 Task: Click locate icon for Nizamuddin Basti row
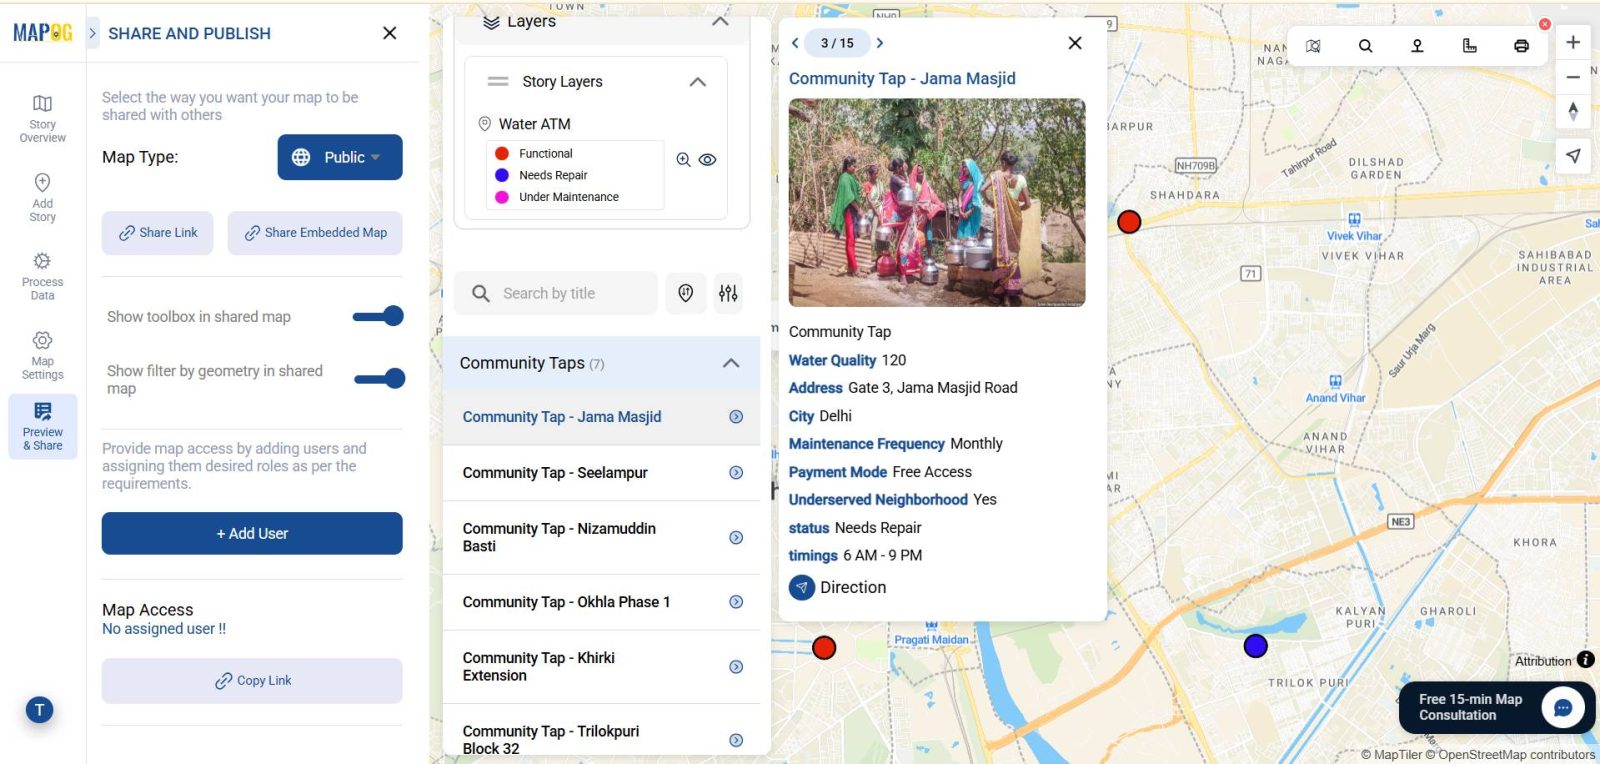click(736, 538)
